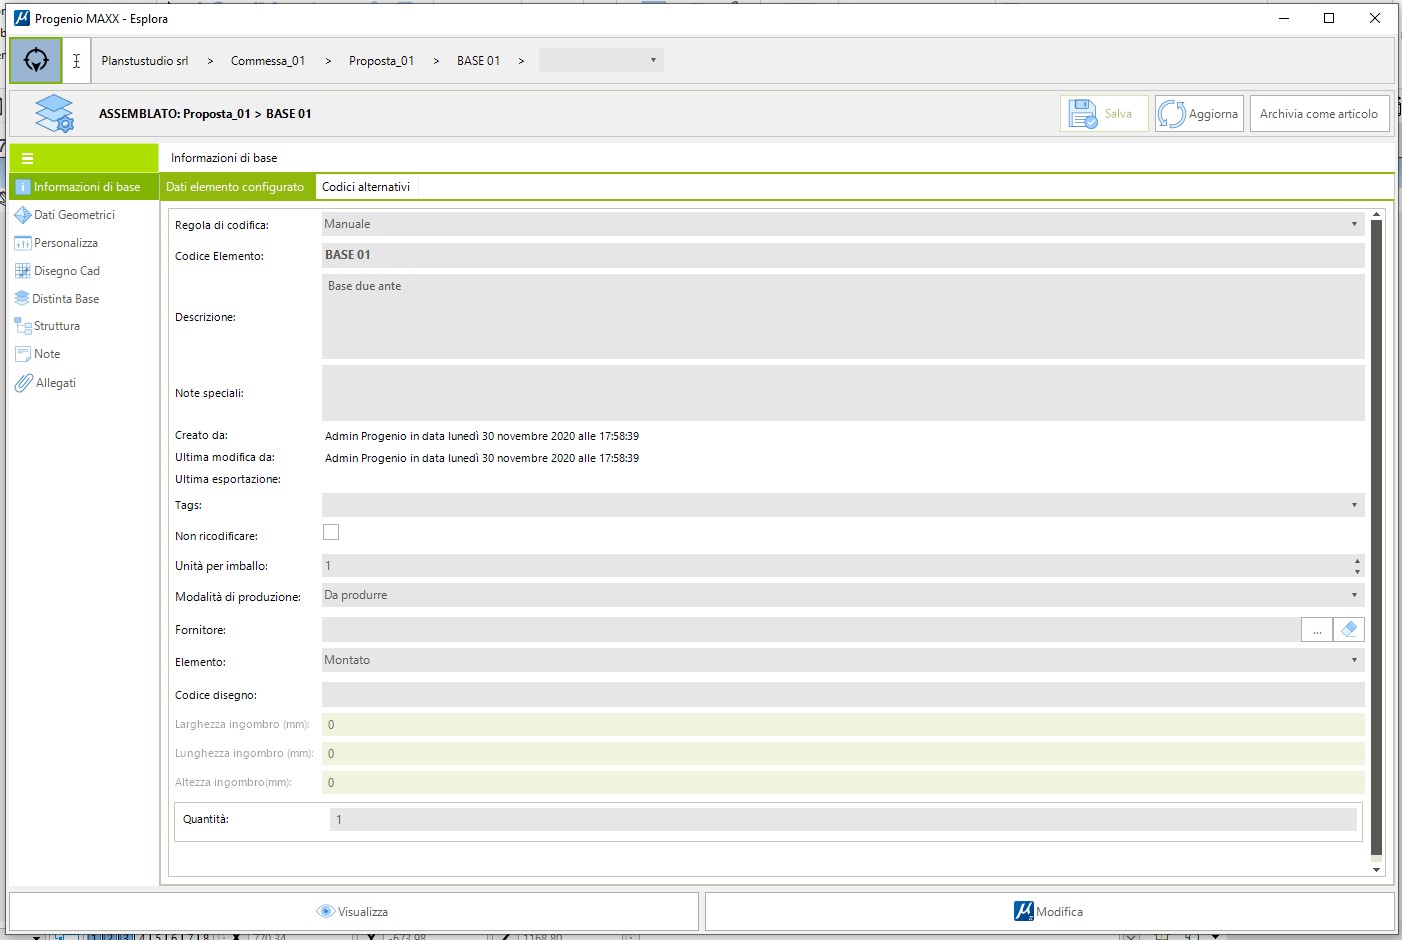The height and width of the screenshot is (940, 1402).
Task: Click the arrow after Proposta_01
Action: click(436, 62)
